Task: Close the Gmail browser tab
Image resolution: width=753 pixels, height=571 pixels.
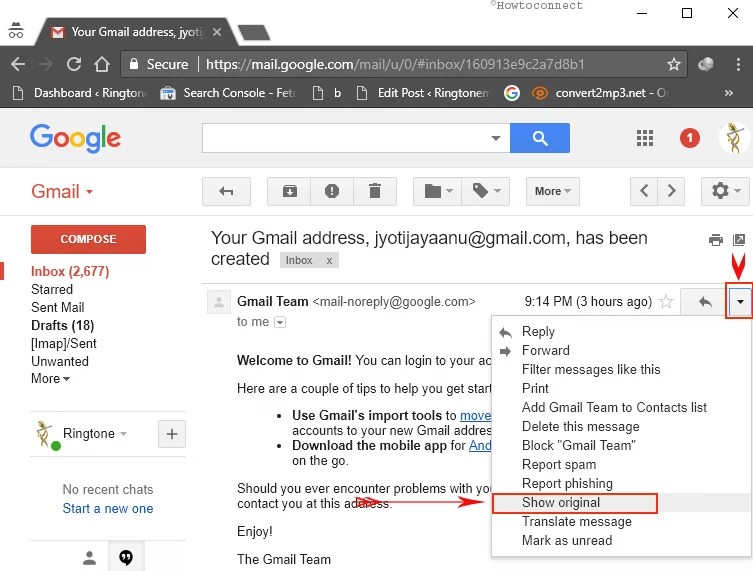Action: (x=217, y=32)
